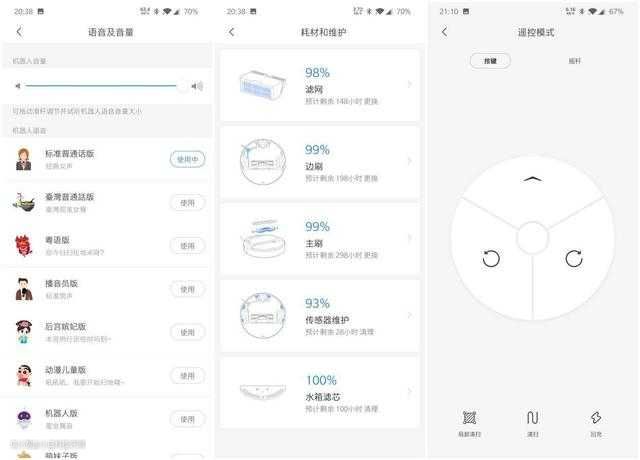Screen dimensions: 640x460
Task: Select 使用 for 机器人版 voice pack
Action: pos(187,419)
